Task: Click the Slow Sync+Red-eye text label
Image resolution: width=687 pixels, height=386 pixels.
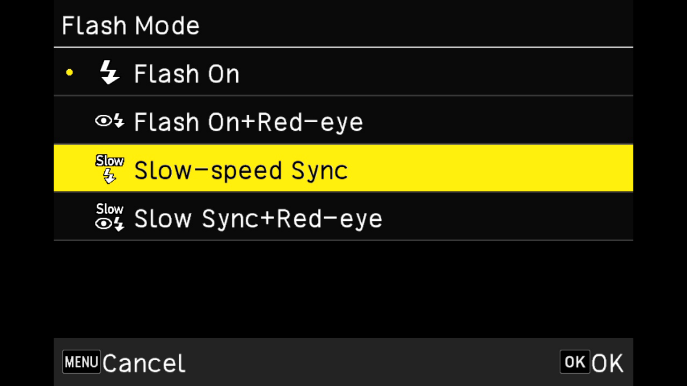Action: [x=258, y=218]
